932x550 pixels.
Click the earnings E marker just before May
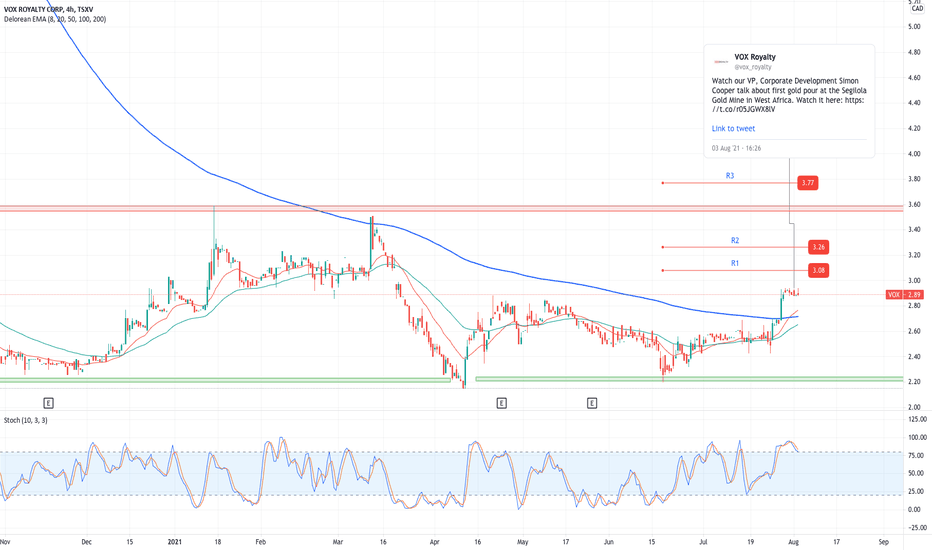(502, 403)
